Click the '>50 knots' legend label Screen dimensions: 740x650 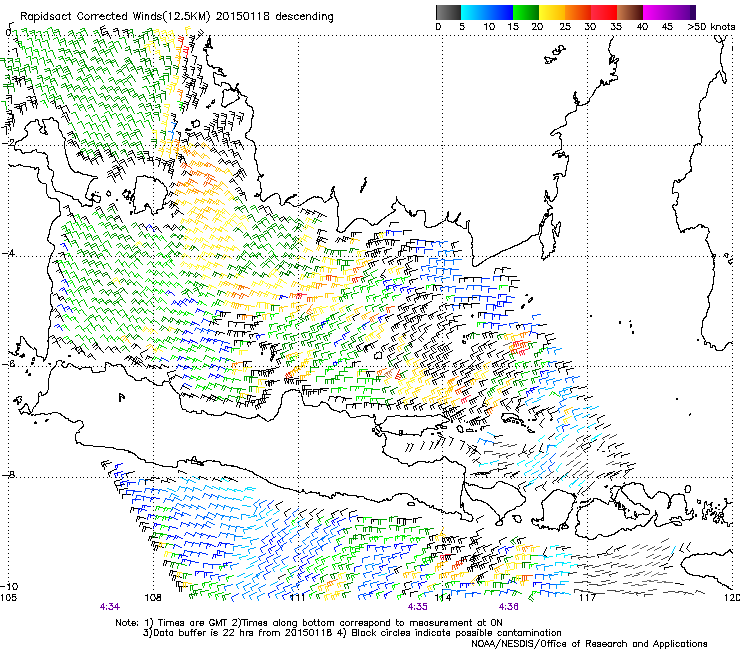tap(711, 26)
